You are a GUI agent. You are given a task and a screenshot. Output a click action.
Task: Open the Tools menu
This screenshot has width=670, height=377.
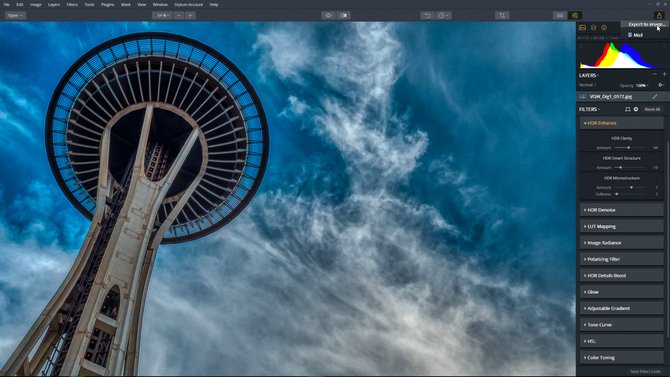pyautogui.click(x=89, y=4)
